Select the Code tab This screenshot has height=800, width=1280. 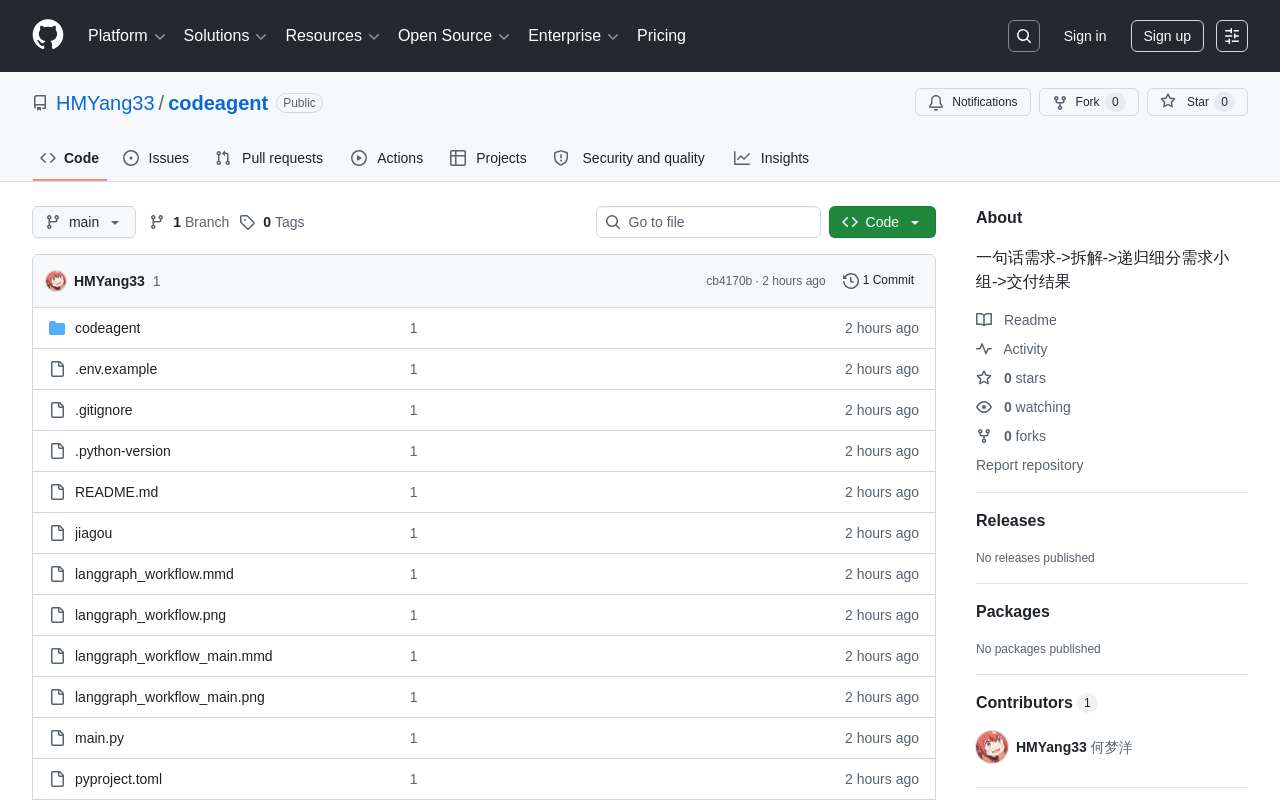tap(70, 158)
